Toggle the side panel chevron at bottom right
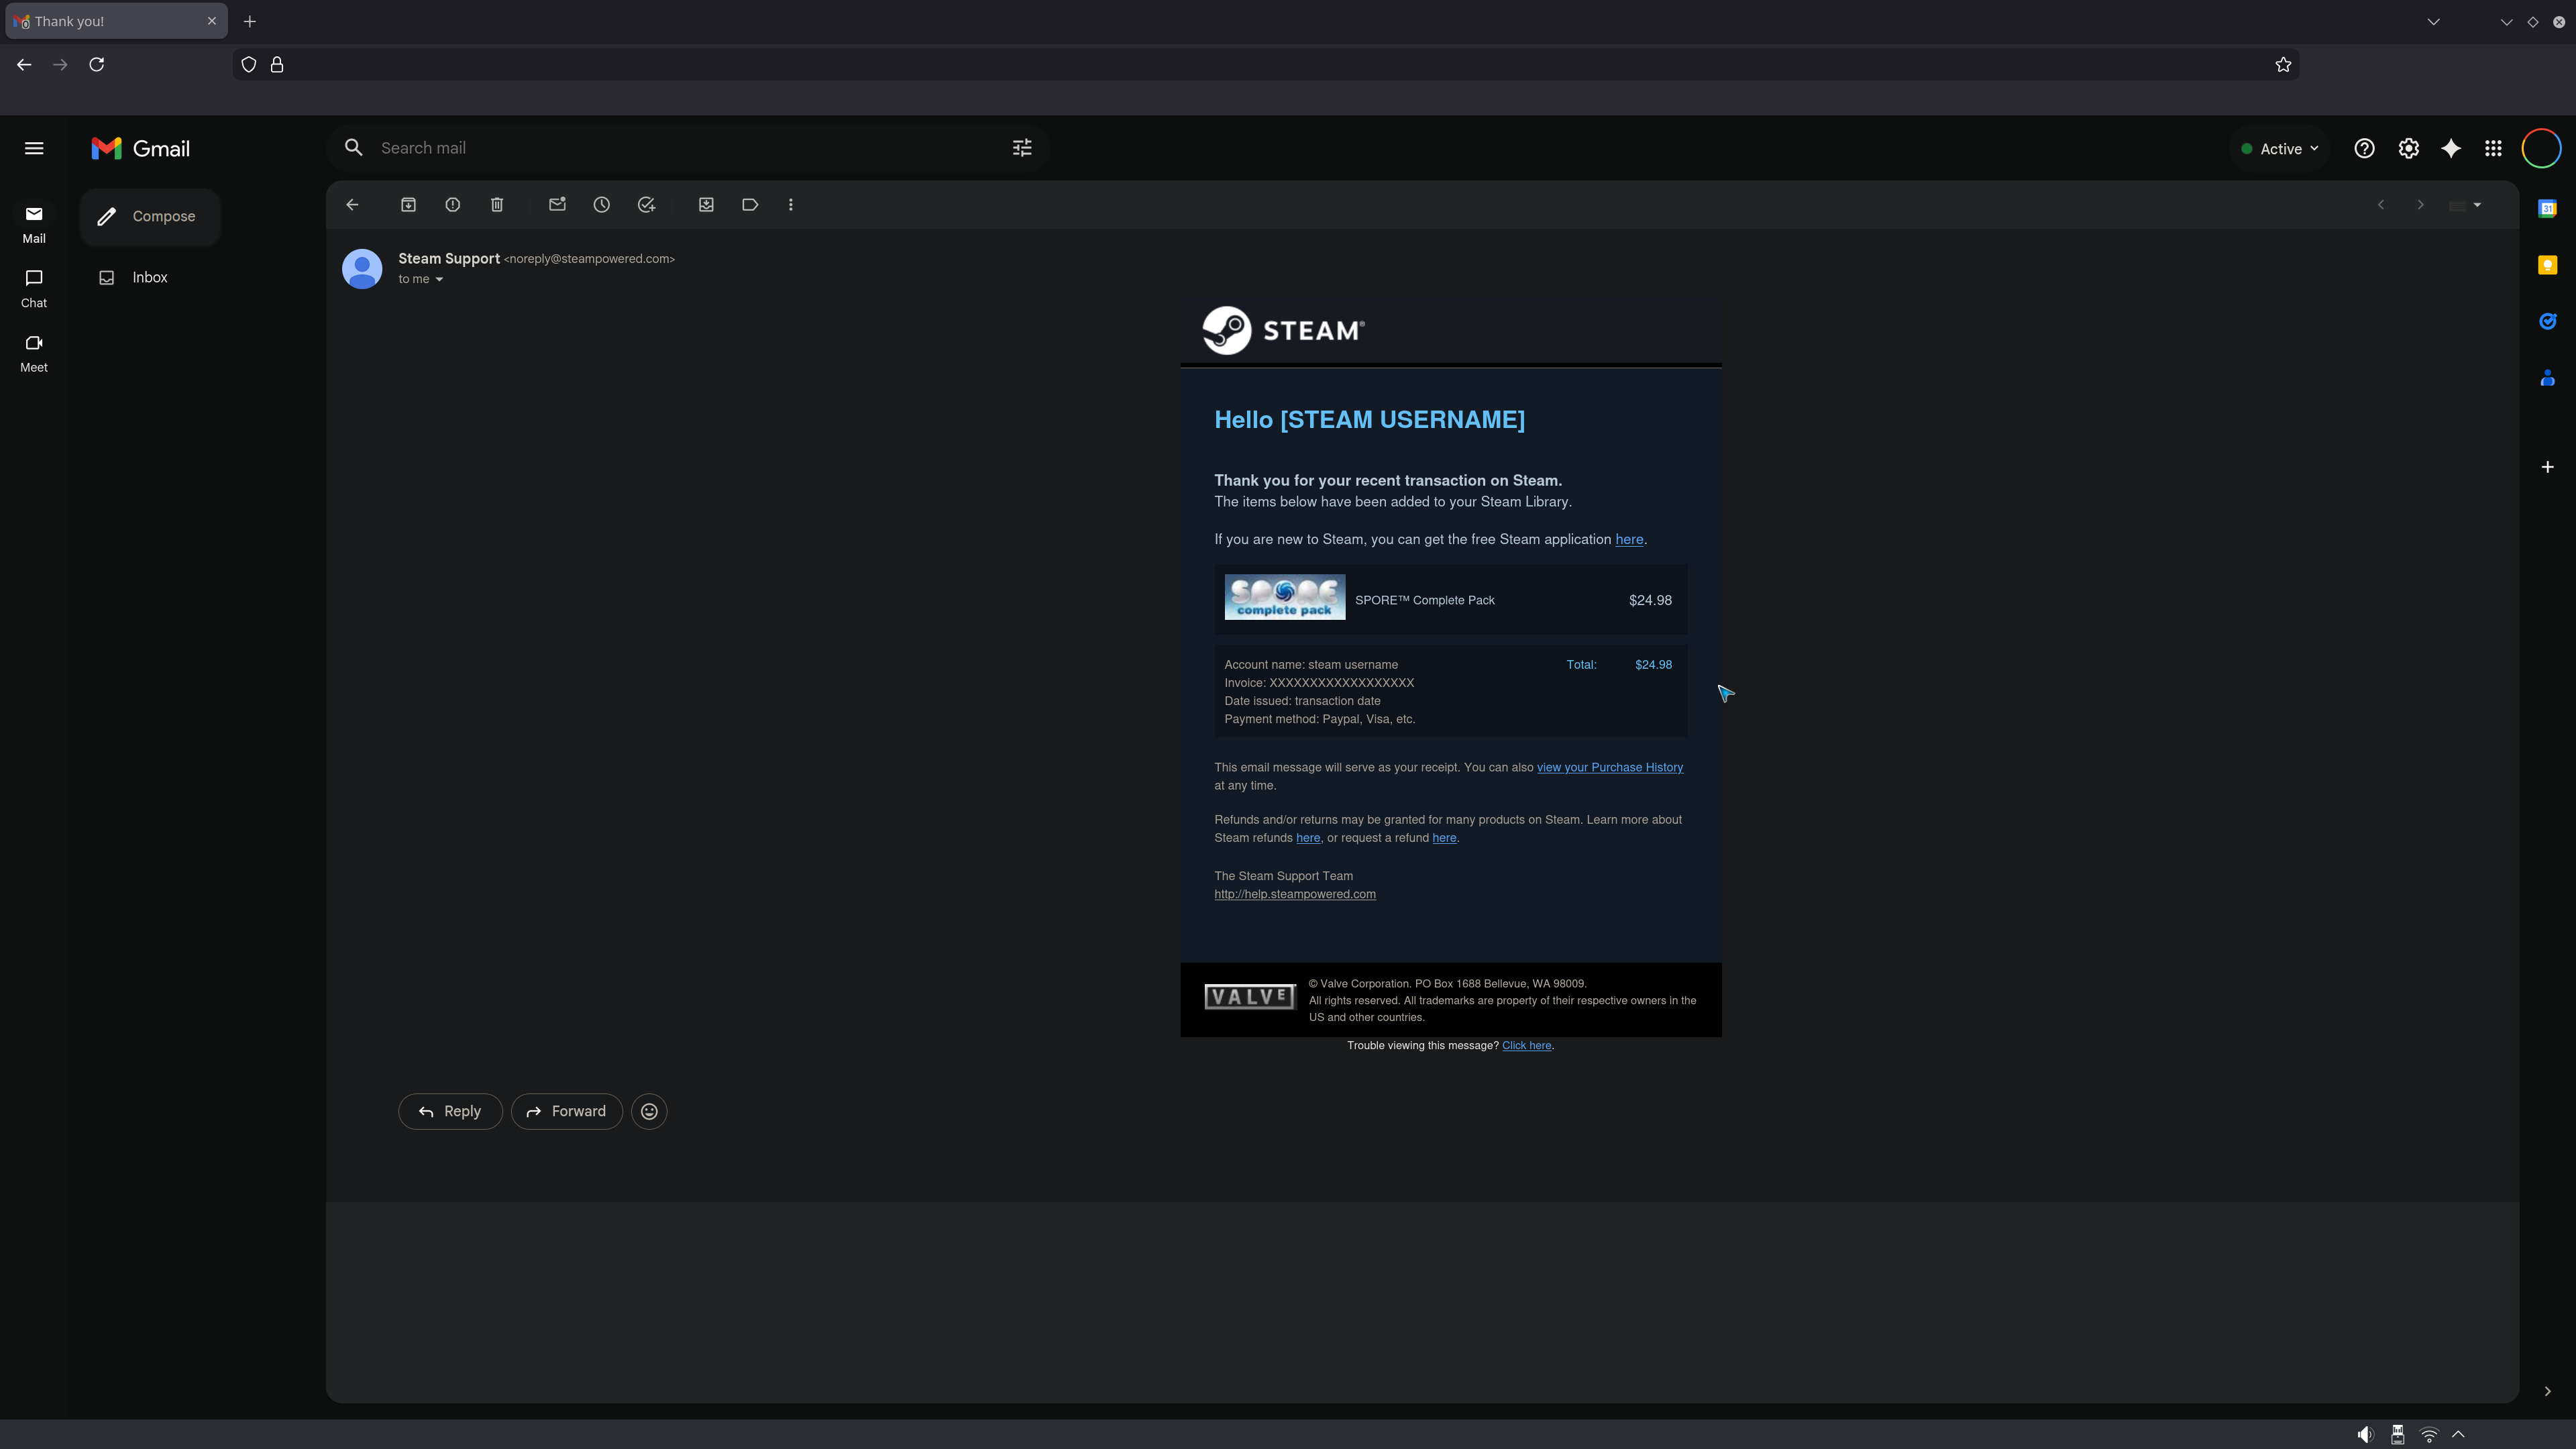Viewport: 2576px width, 1449px height. [x=2548, y=1392]
